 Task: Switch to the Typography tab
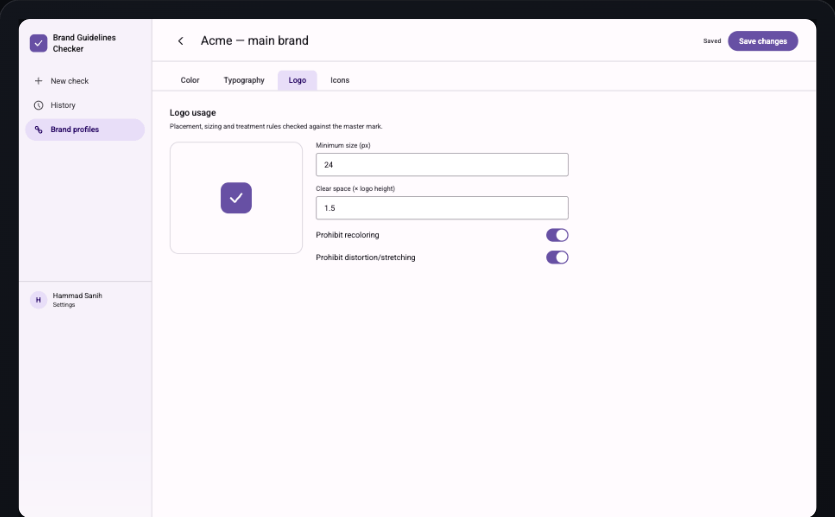244,80
